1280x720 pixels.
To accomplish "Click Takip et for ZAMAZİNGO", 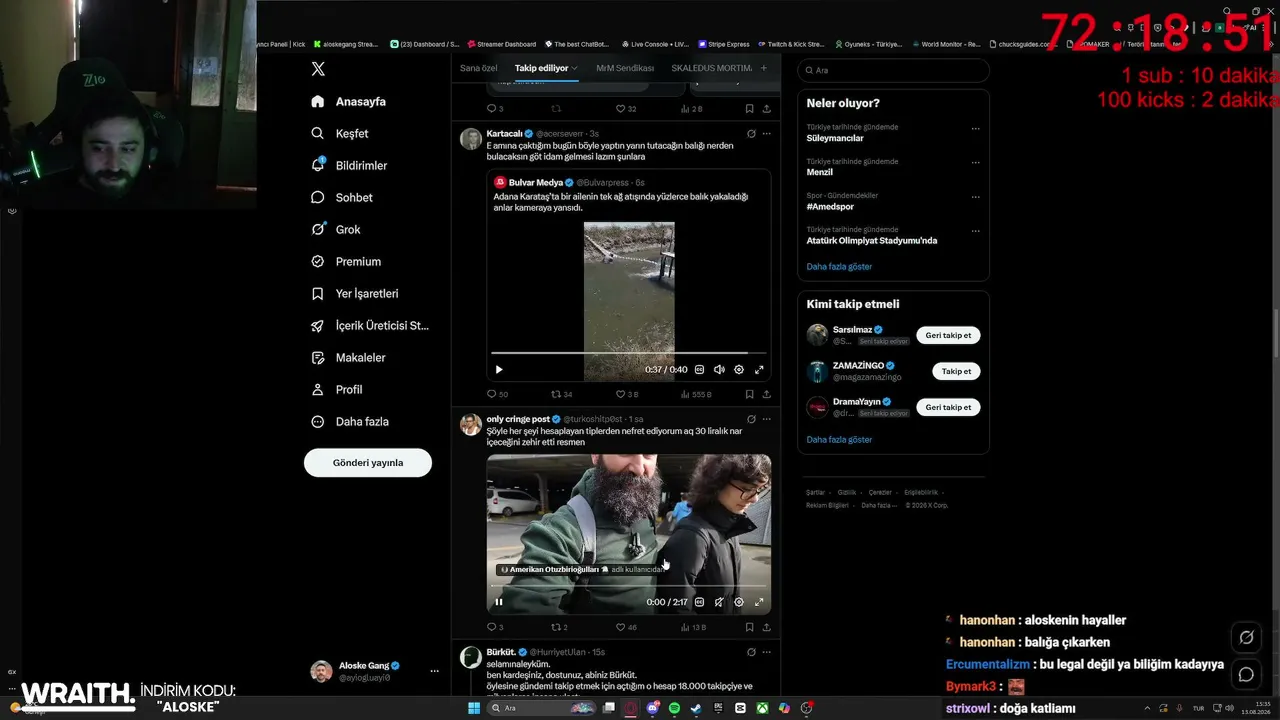I will click(x=956, y=371).
